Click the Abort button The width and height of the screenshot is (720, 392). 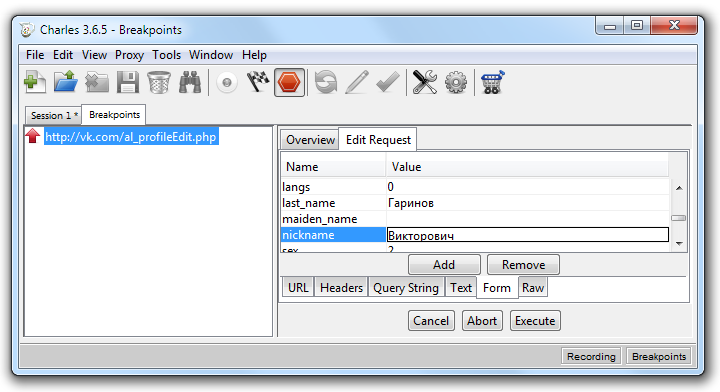tap(482, 321)
